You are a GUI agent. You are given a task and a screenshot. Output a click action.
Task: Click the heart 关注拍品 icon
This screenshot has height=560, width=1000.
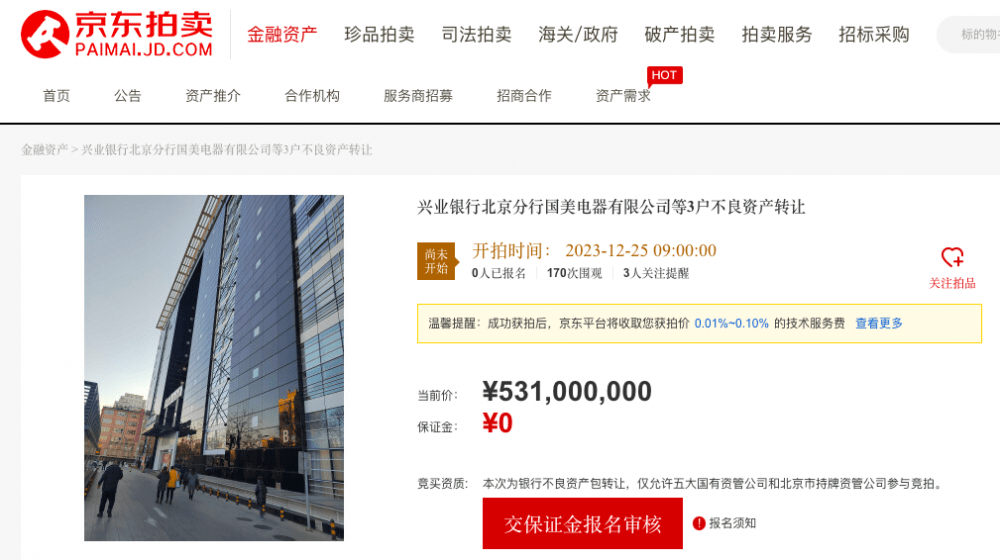tap(952, 257)
